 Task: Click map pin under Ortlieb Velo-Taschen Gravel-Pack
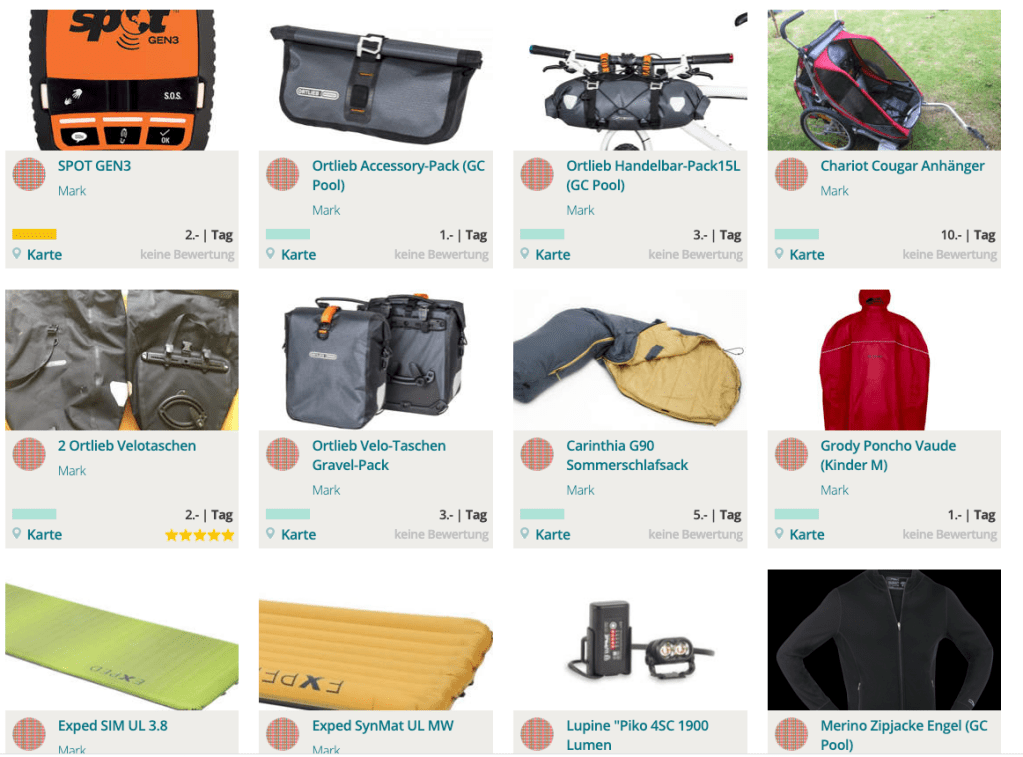point(270,533)
